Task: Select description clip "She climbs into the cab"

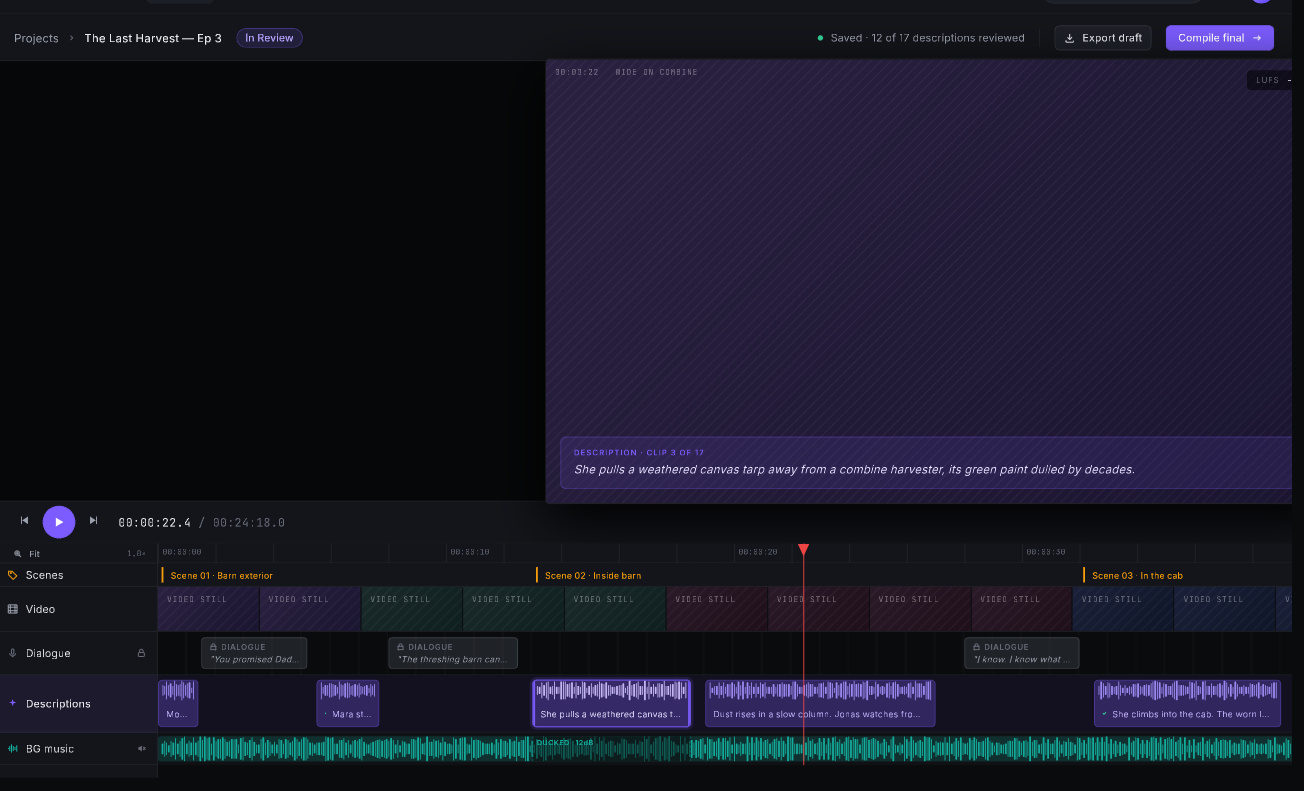Action: click(x=1187, y=703)
